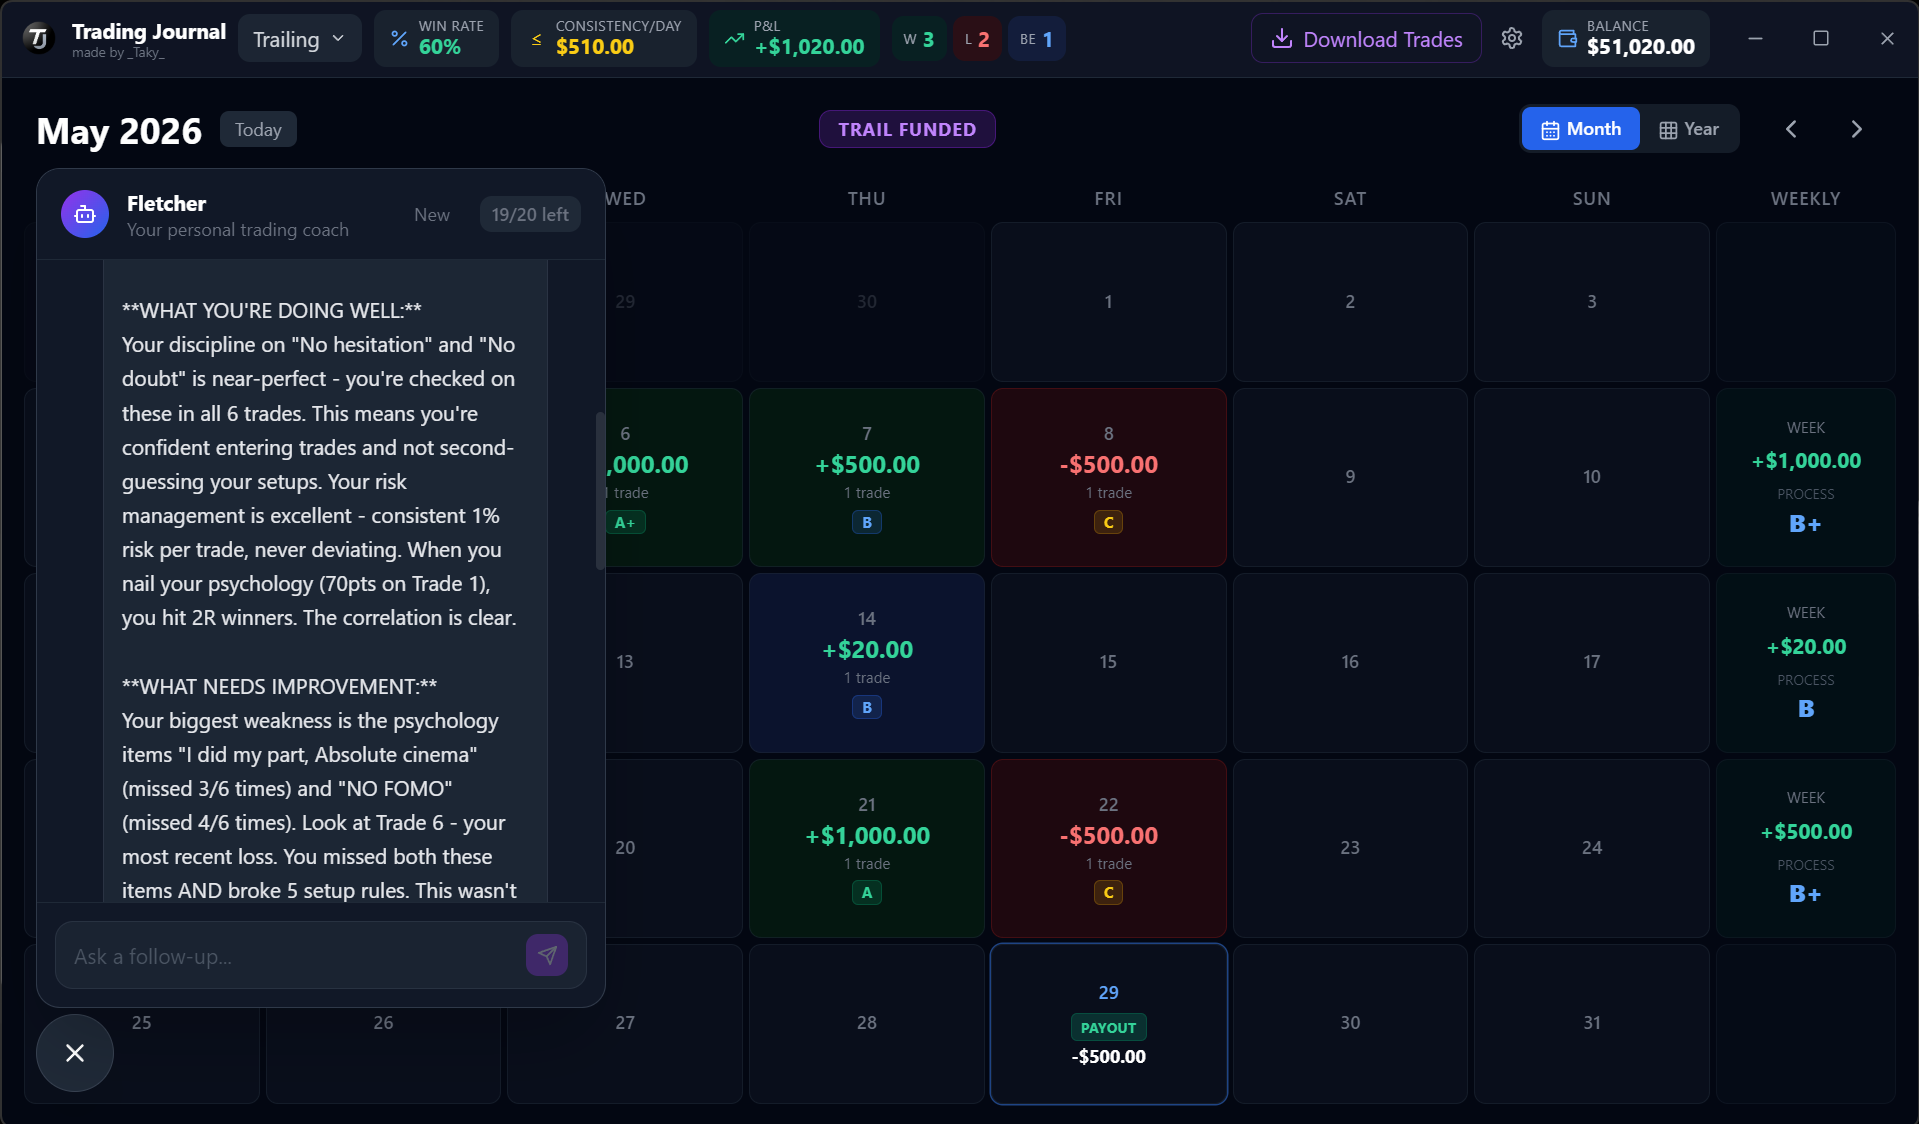
Task: Select day 16 in the calendar
Action: coord(1350,662)
